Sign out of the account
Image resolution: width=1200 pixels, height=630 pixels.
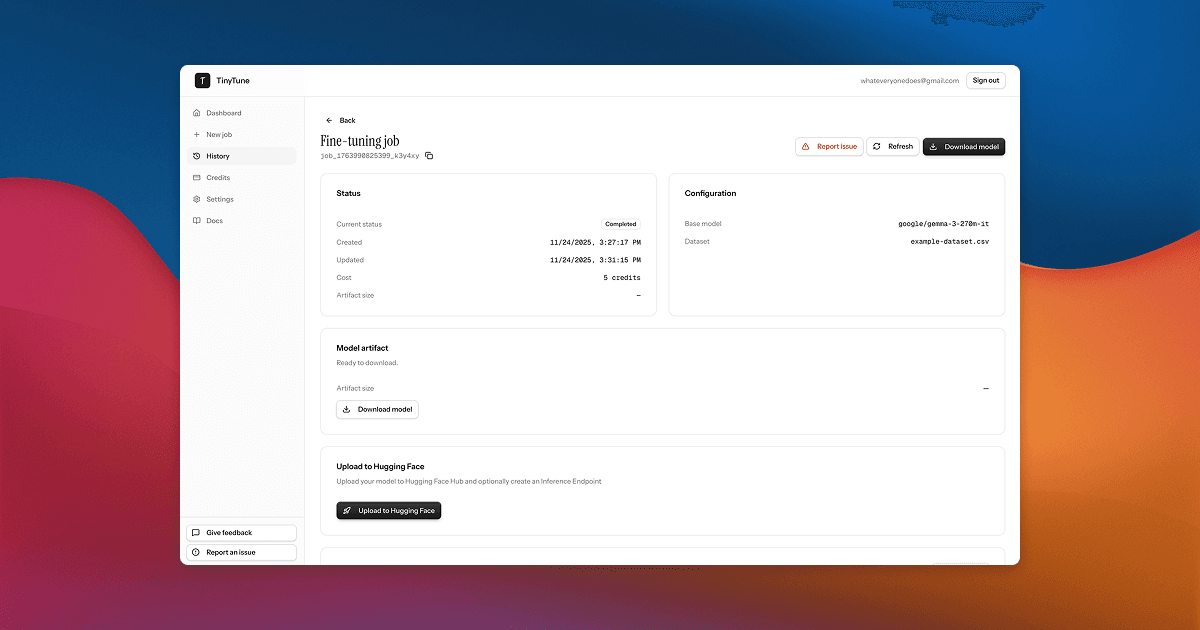tap(985, 81)
